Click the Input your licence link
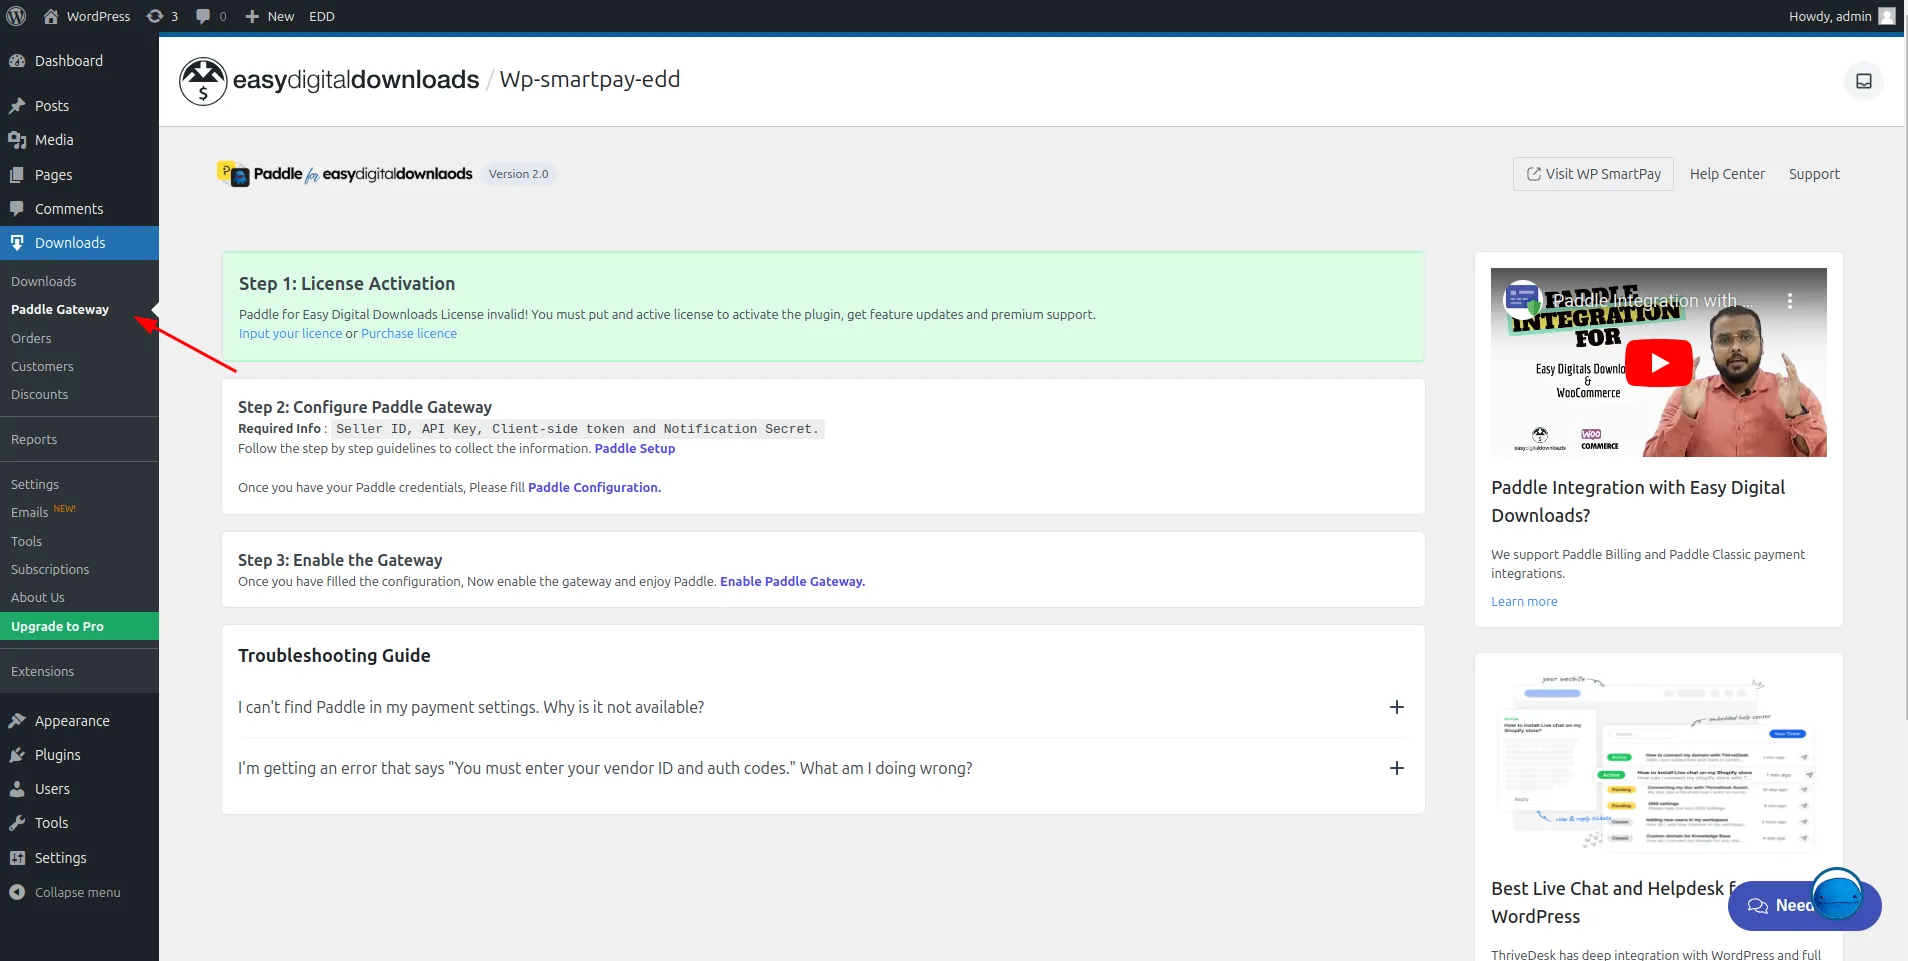This screenshot has height=961, width=1908. pos(290,334)
